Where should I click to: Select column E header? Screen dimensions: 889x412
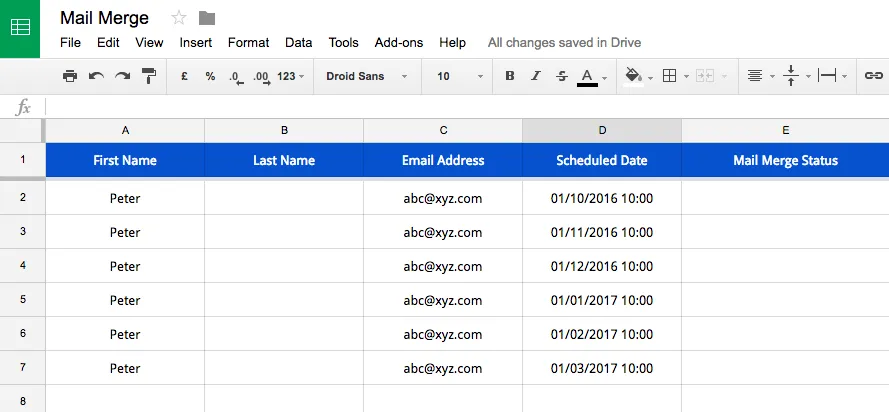coord(785,130)
